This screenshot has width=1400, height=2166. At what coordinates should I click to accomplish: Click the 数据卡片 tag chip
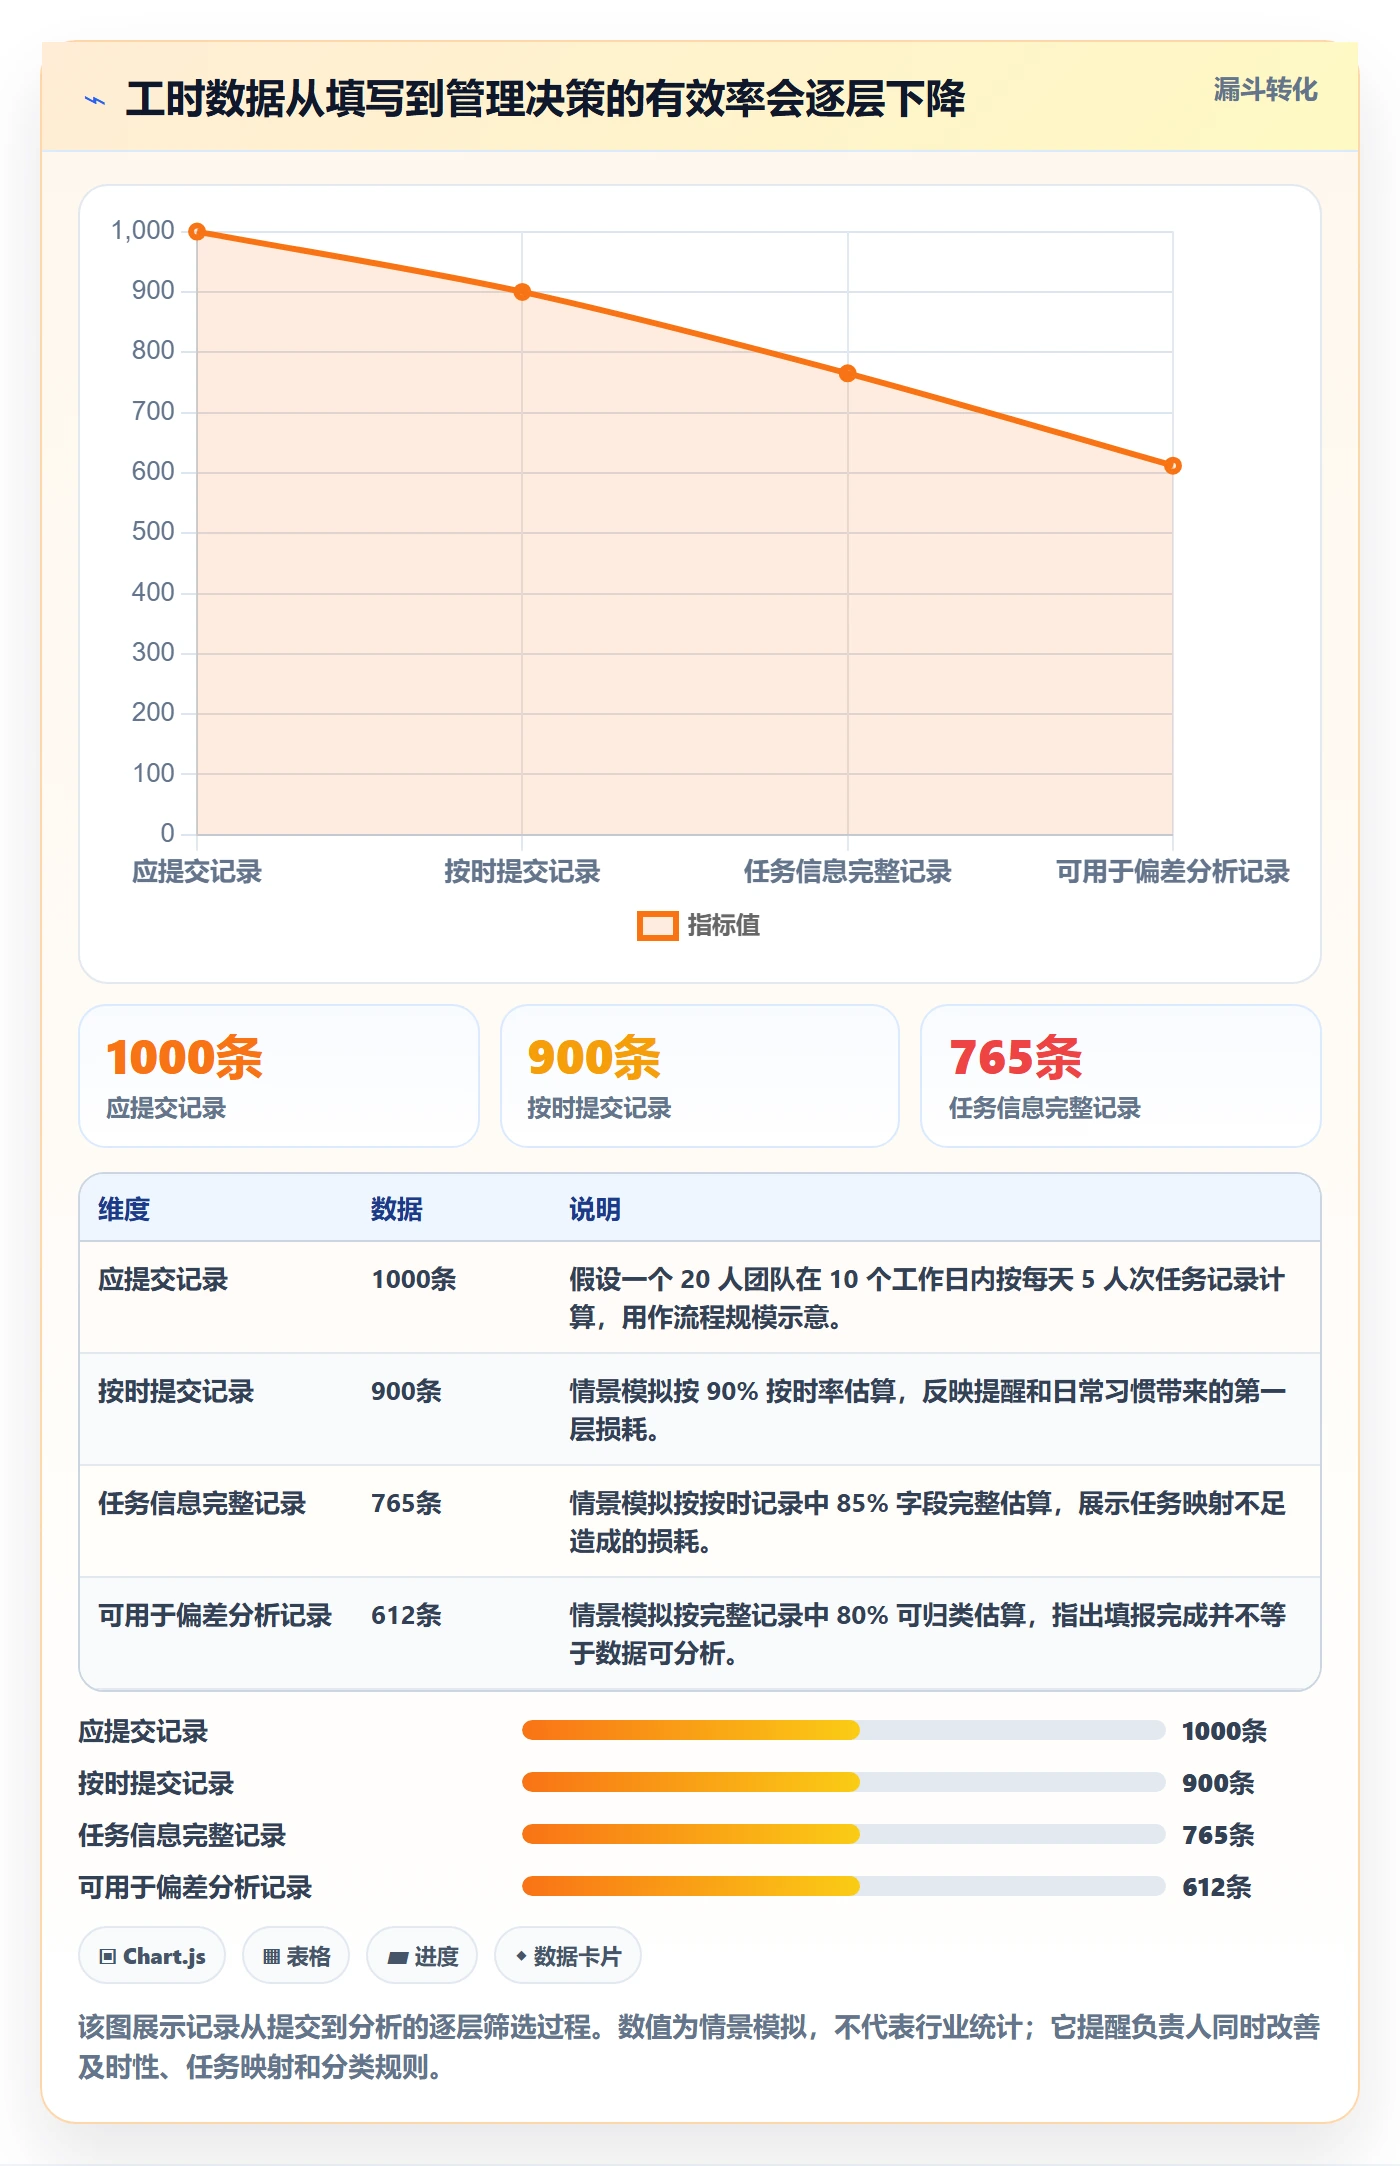[x=568, y=1956]
